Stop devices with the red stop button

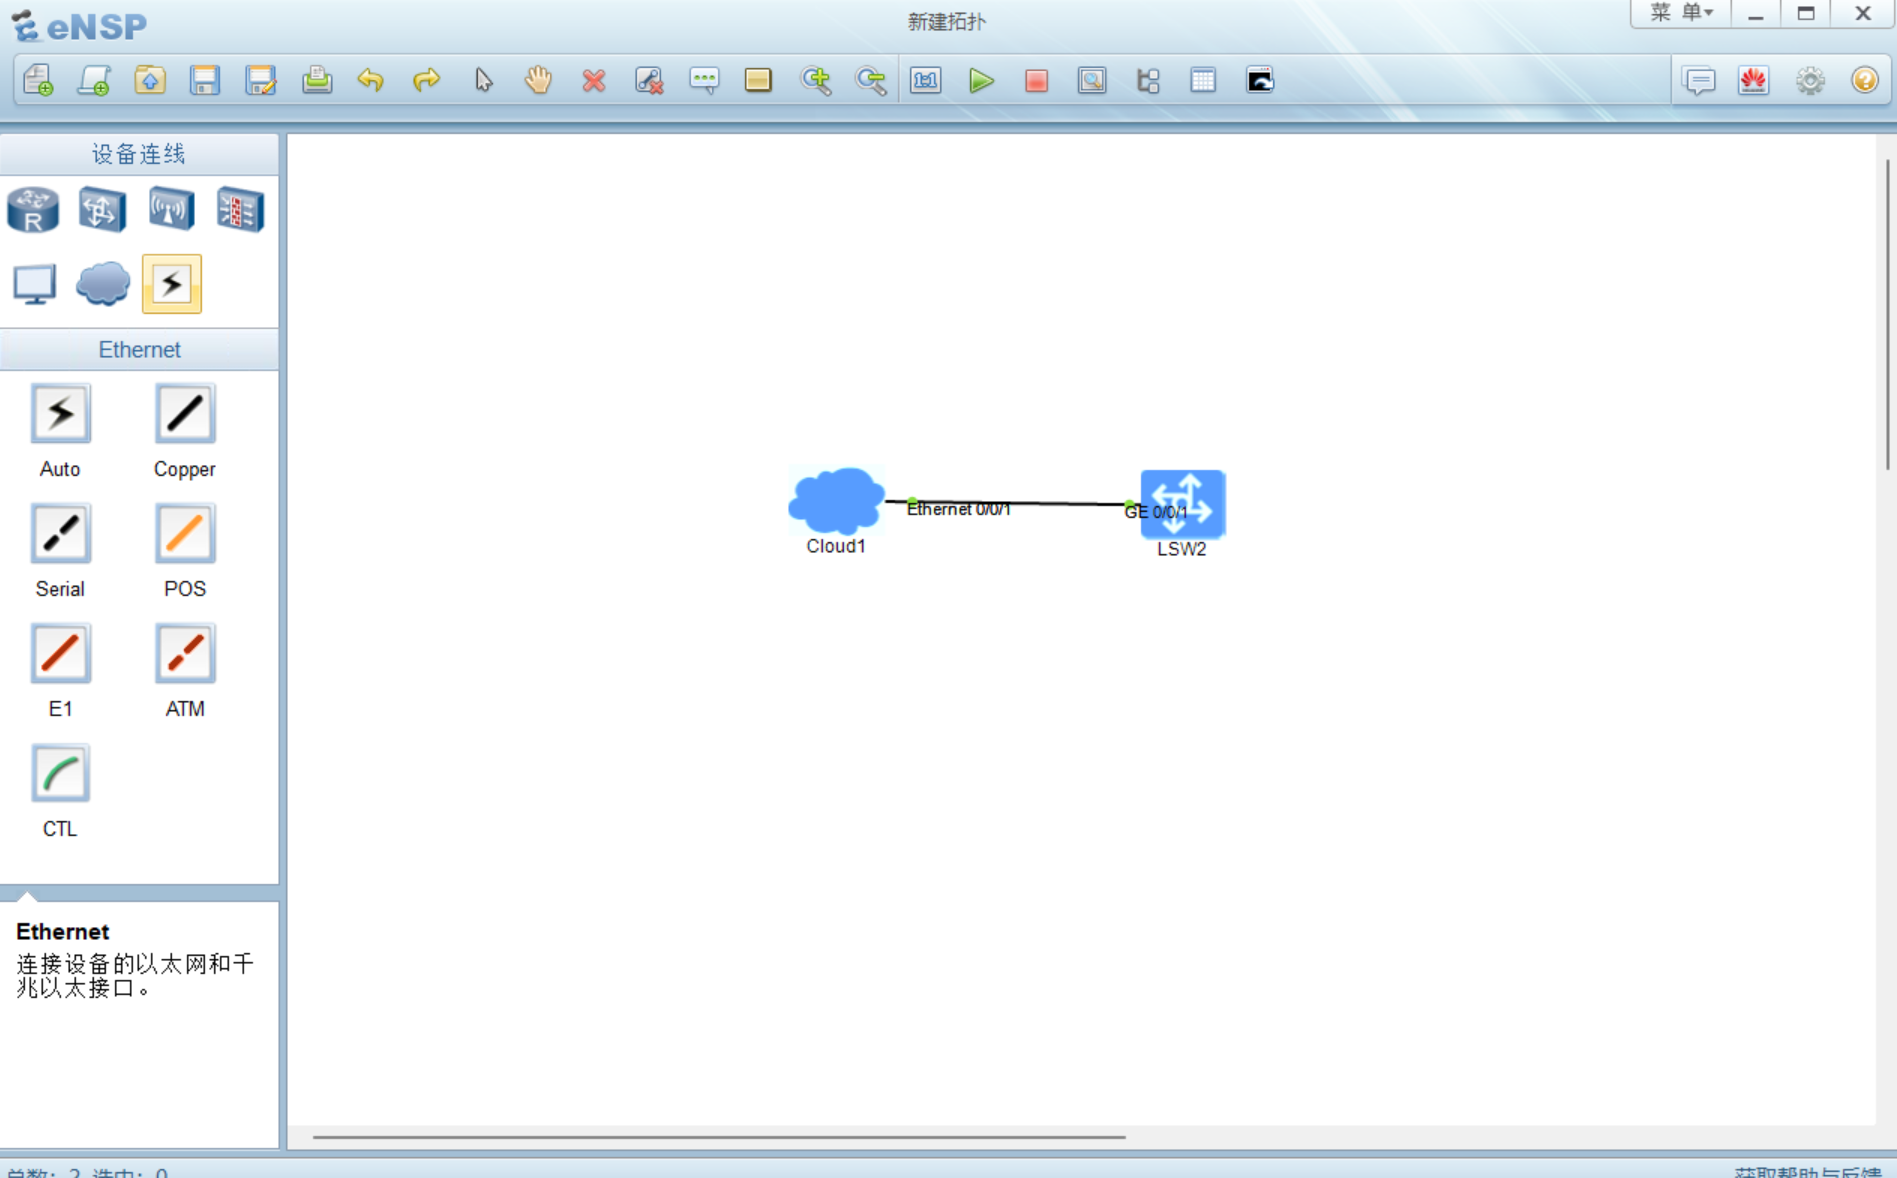(x=1036, y=80)
